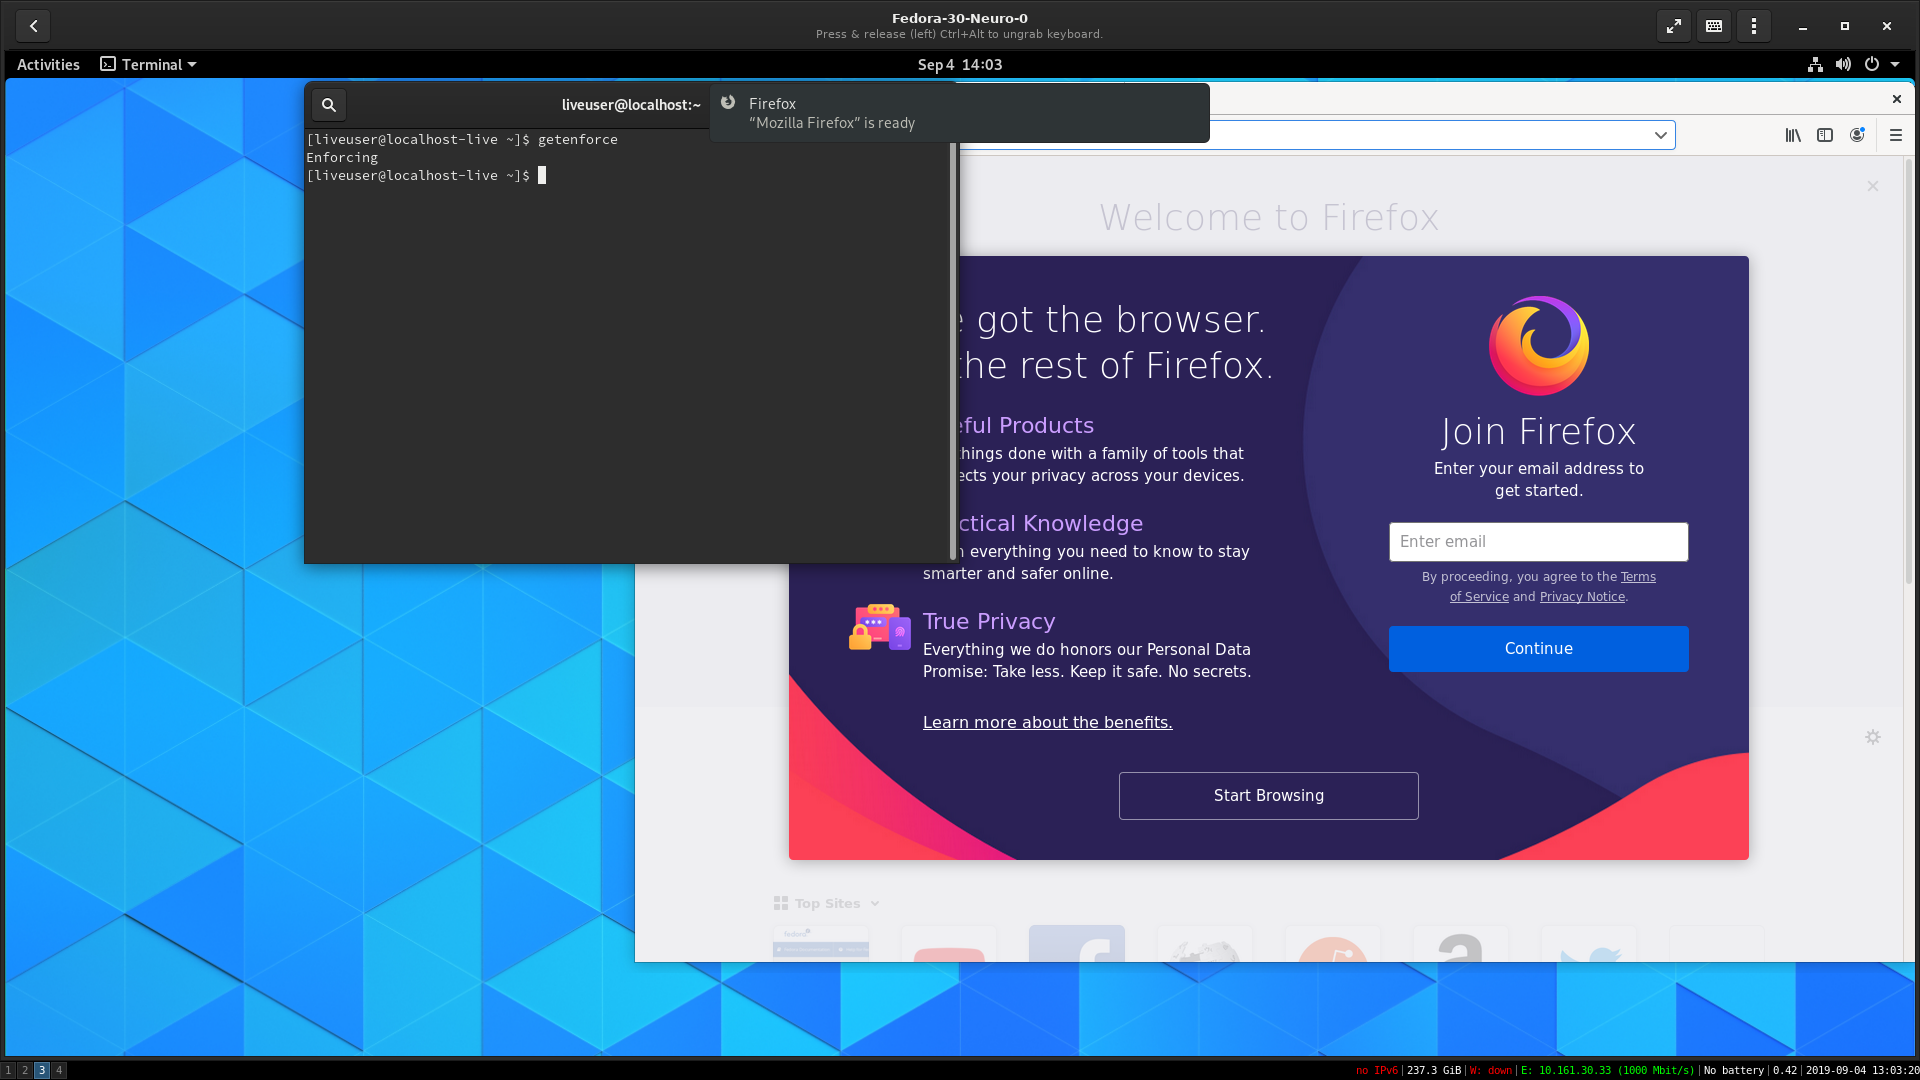Focus the Enter email field
Screen dimensions: 1920x1080
click(1538, 542)
